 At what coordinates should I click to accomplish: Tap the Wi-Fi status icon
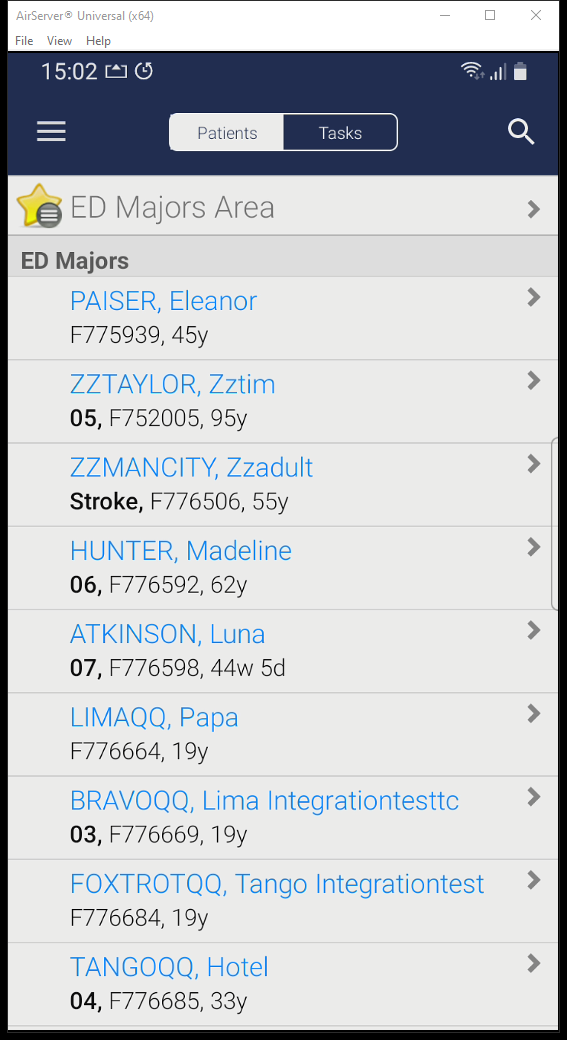(x=473, y=71)
